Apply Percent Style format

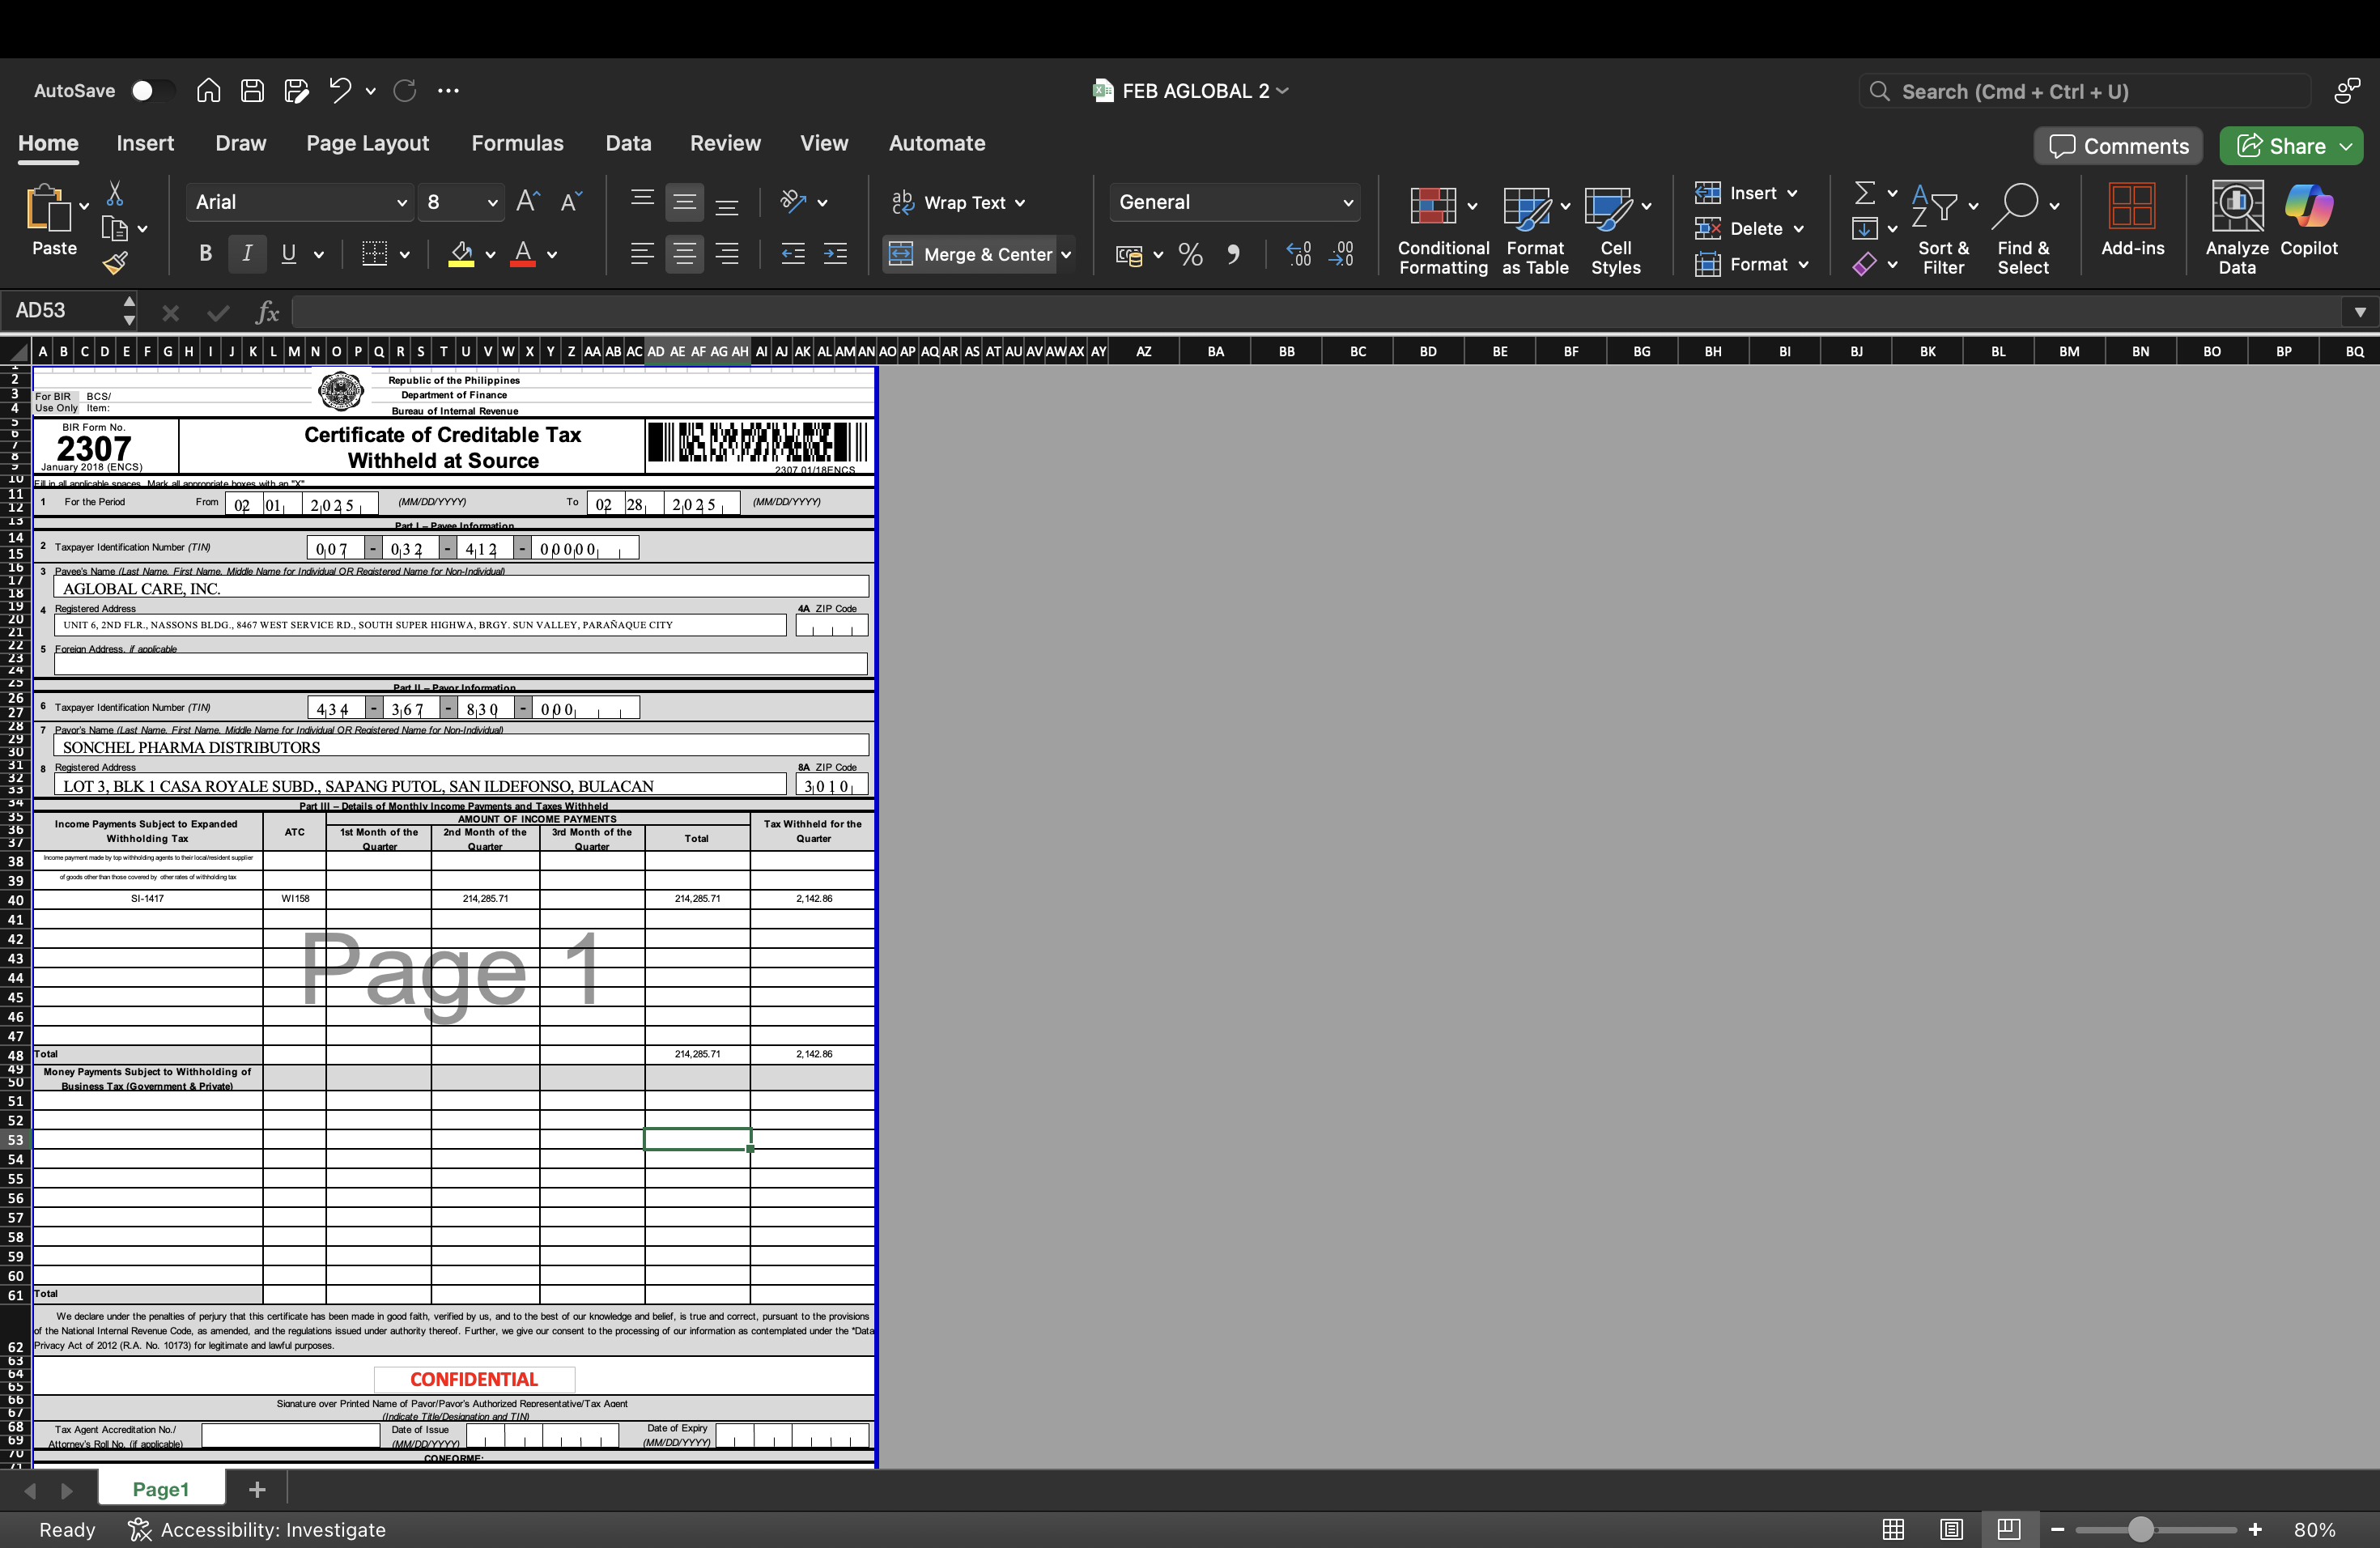point(1190,255)
